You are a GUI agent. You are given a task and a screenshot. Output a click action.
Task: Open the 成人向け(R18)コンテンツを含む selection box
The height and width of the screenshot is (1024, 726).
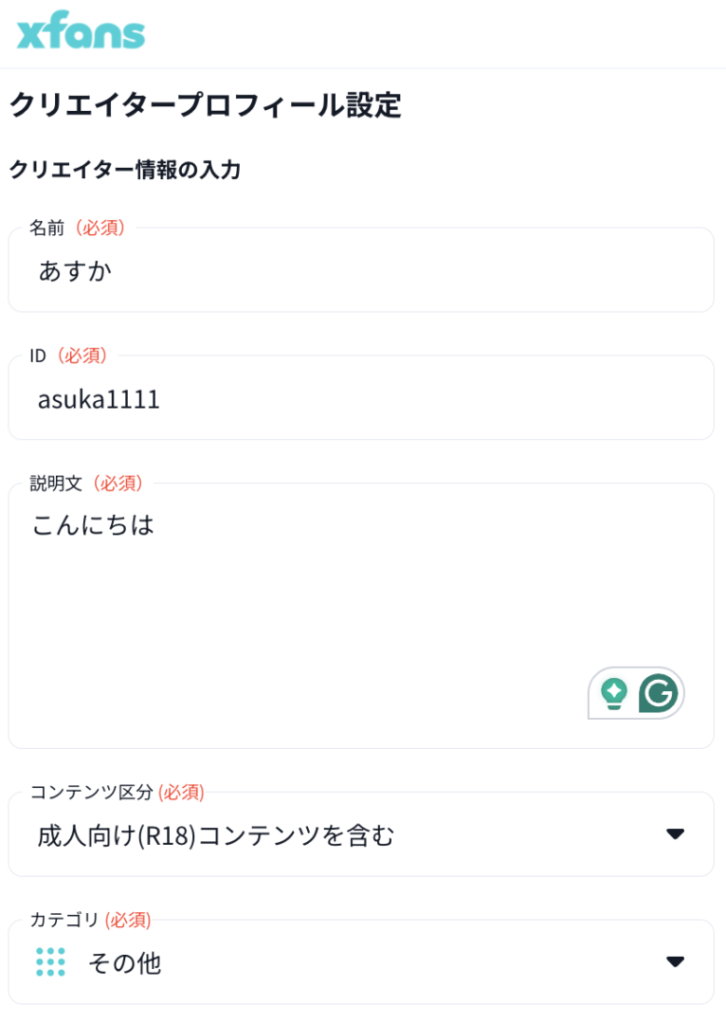point(300,835)
